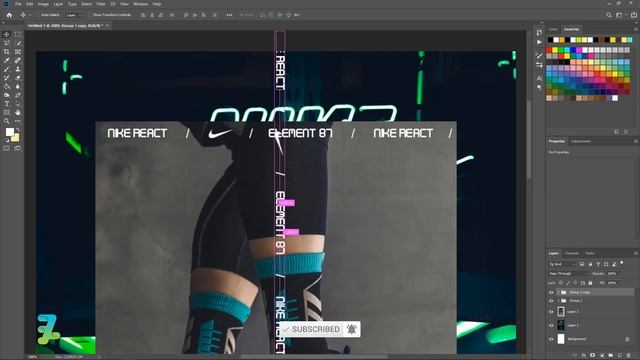640x360 pixels.
Task: Pick the red swatch in Swatches panel
Action: pos(550,50)
